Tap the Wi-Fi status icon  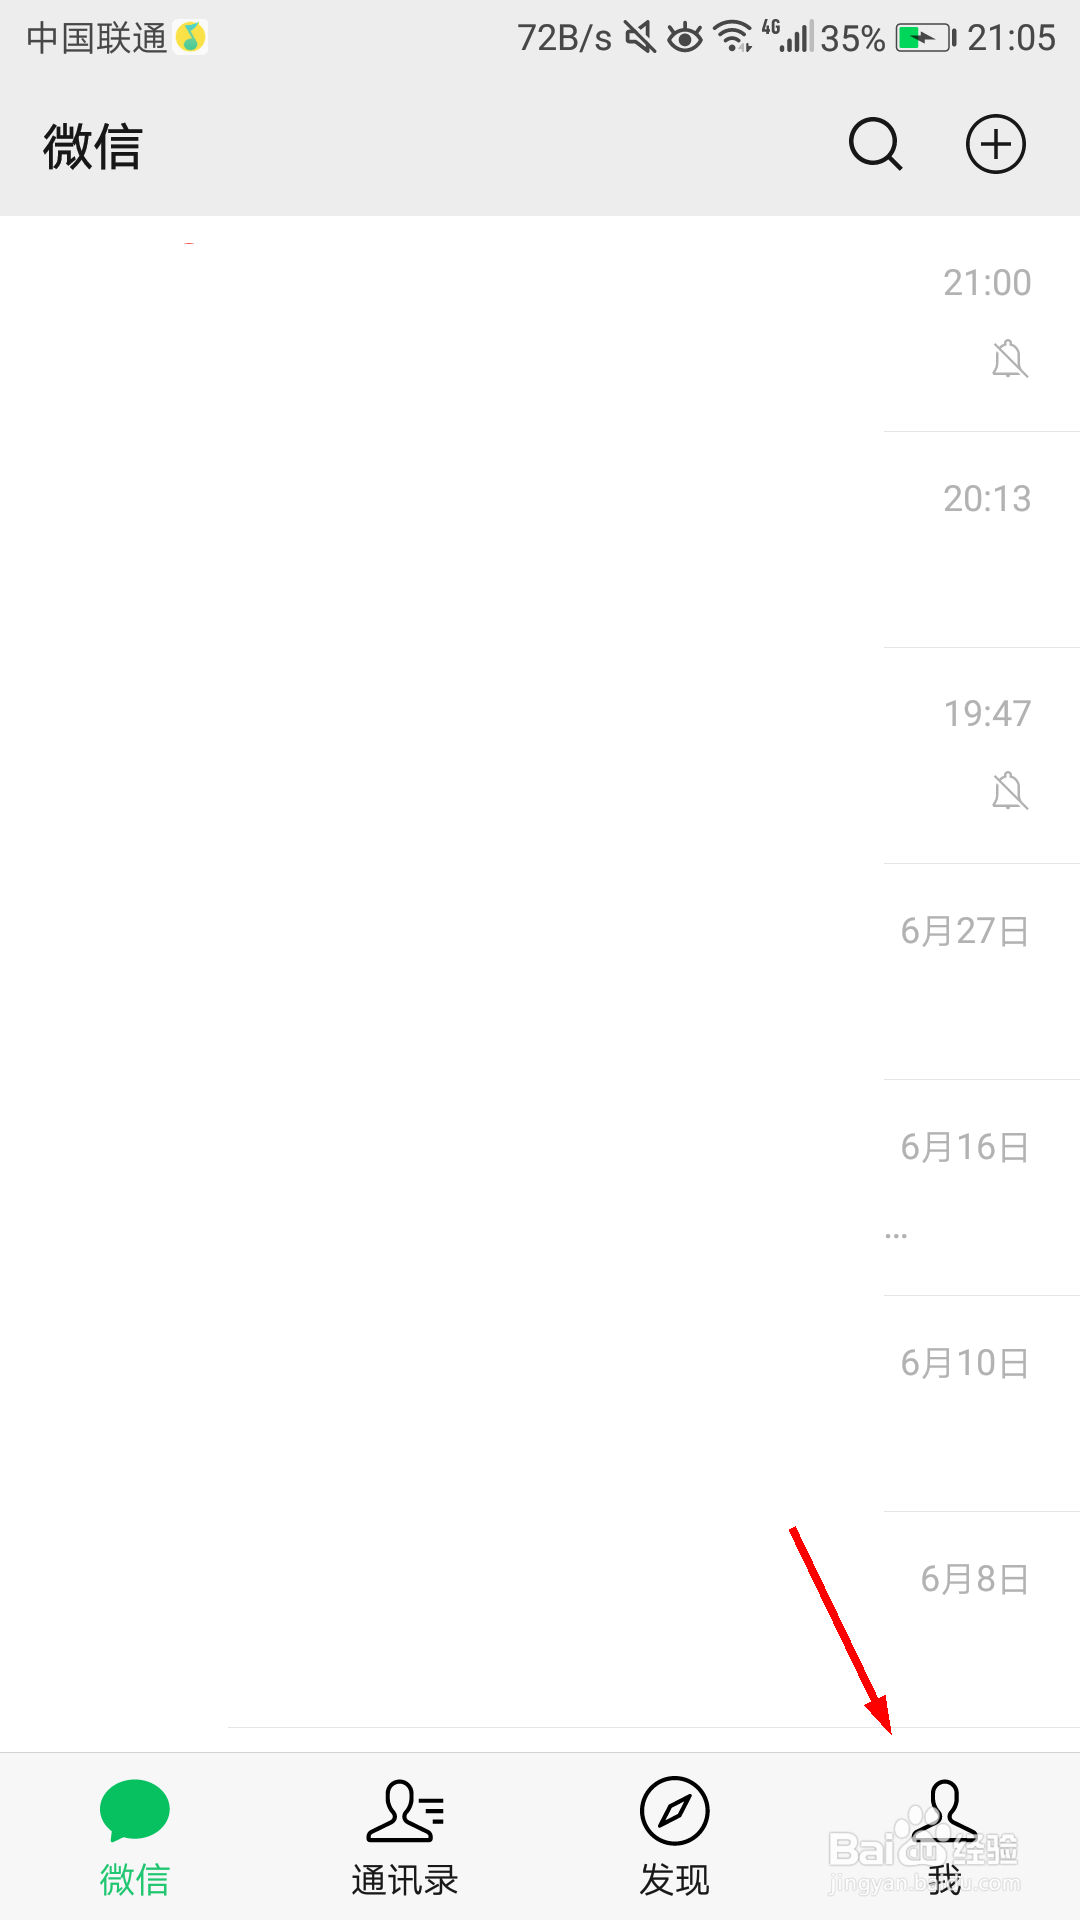pyautogui.click(x=734, y=37)
